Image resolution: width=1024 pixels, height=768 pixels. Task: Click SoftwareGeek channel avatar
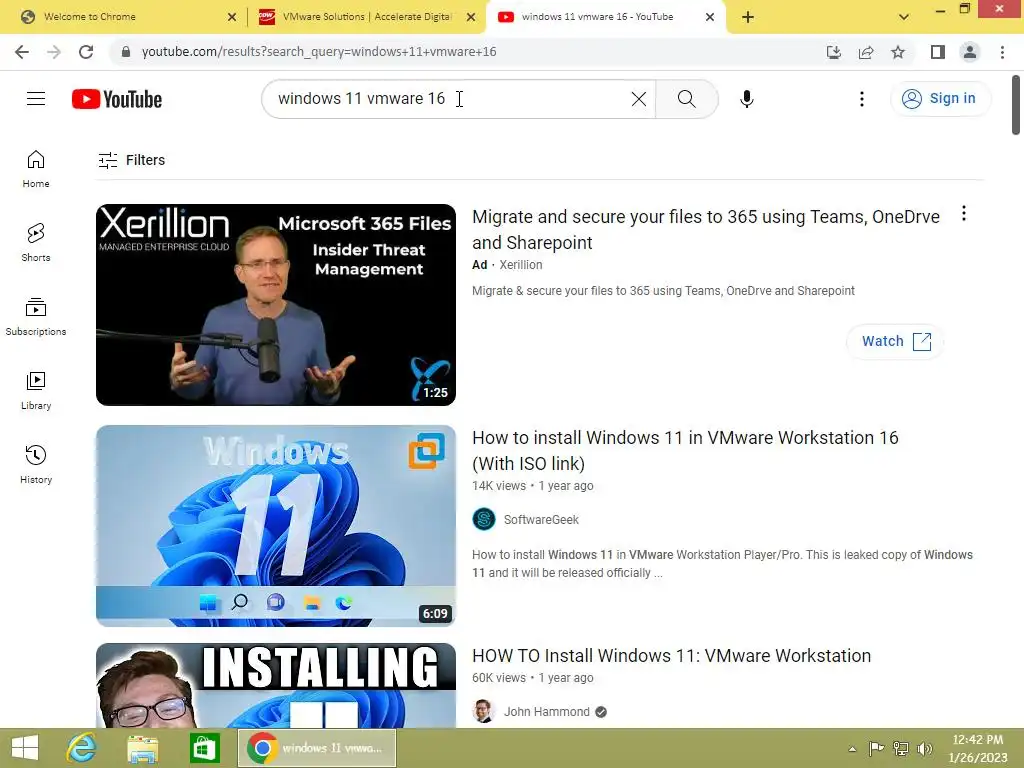click(x=484, y=520)
